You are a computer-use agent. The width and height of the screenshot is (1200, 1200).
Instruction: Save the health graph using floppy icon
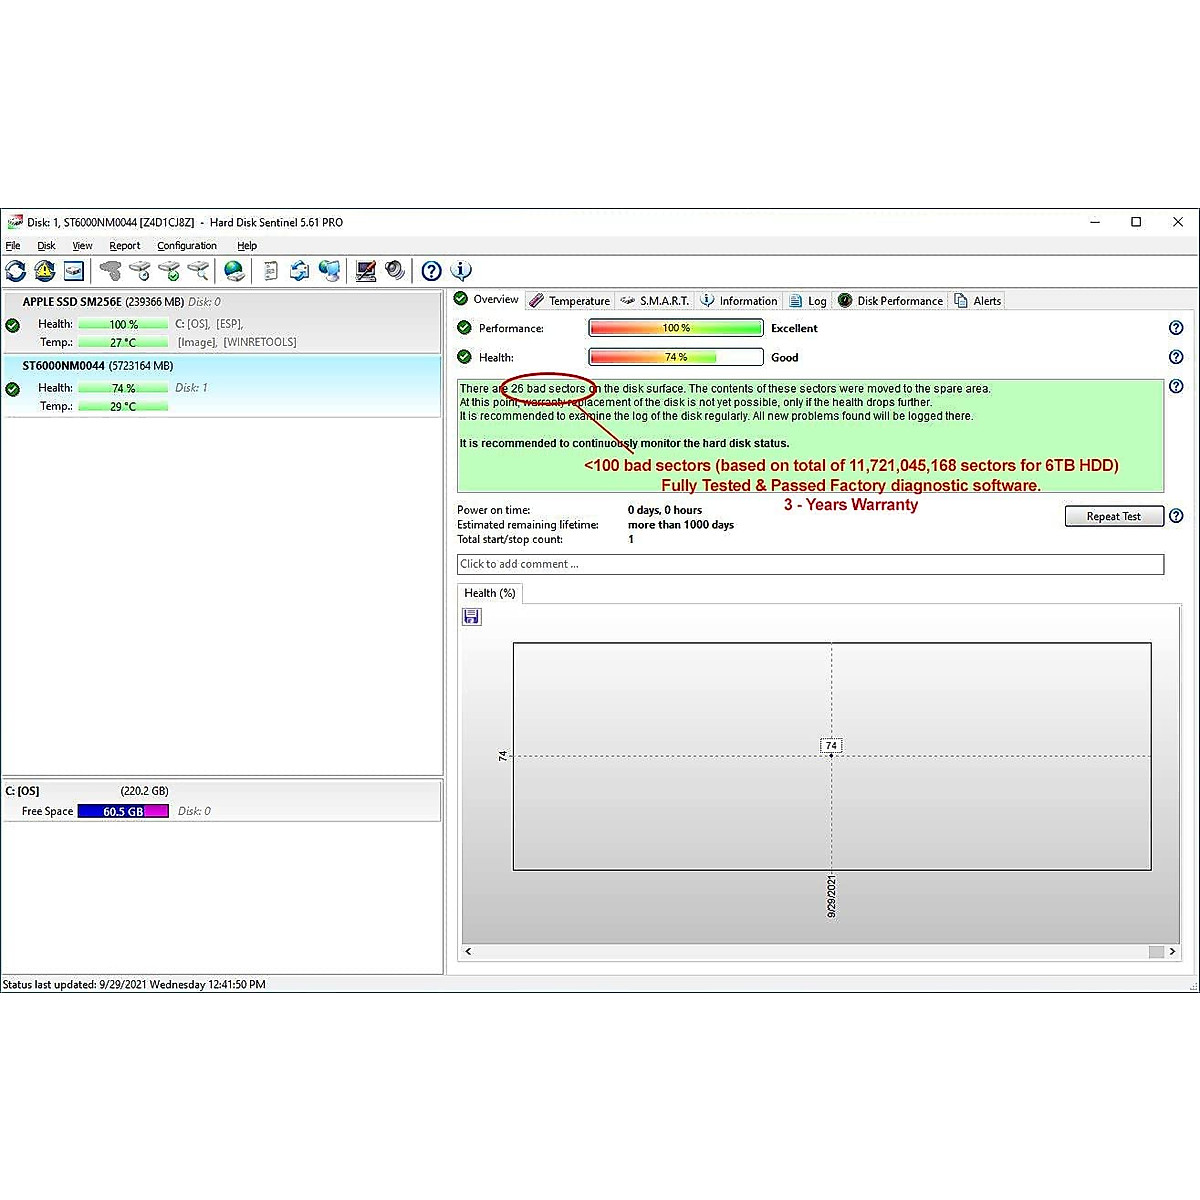(x=472, y=617)
